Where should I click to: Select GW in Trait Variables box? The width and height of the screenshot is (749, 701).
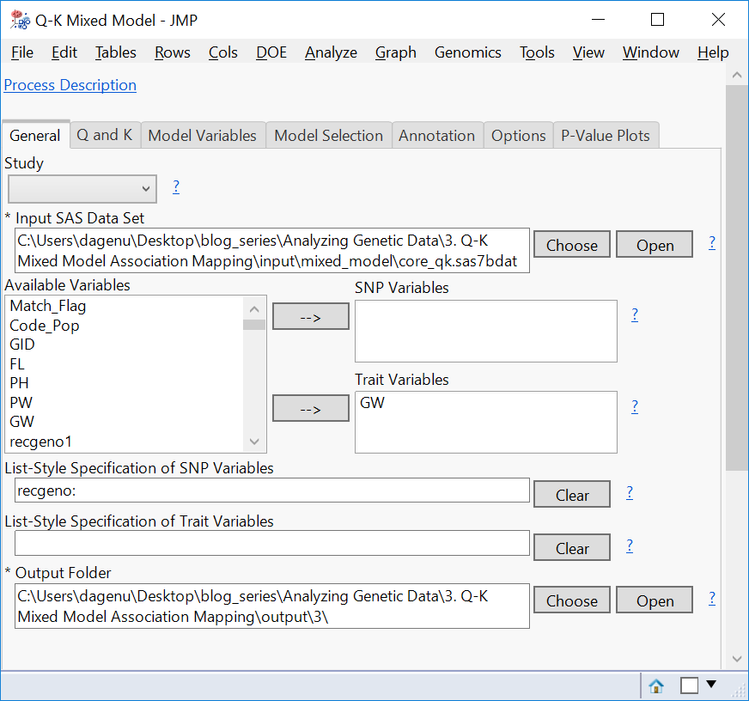[372, 403]
